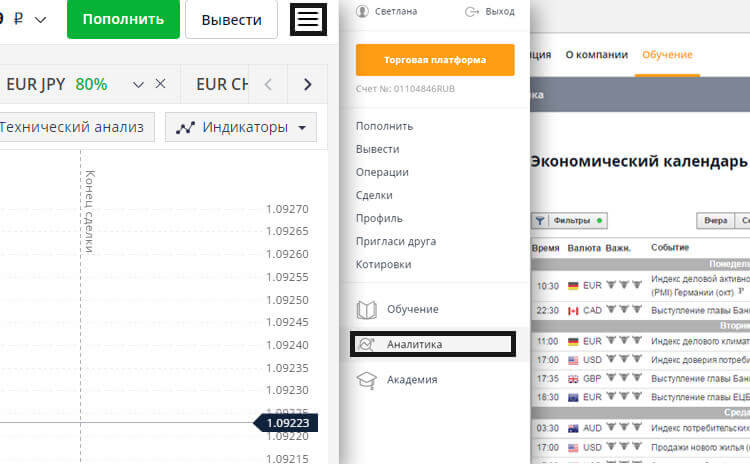Click Australian flag in 03:30 AUD row
This screenshot has height=464, width=750.
[573, 429]
